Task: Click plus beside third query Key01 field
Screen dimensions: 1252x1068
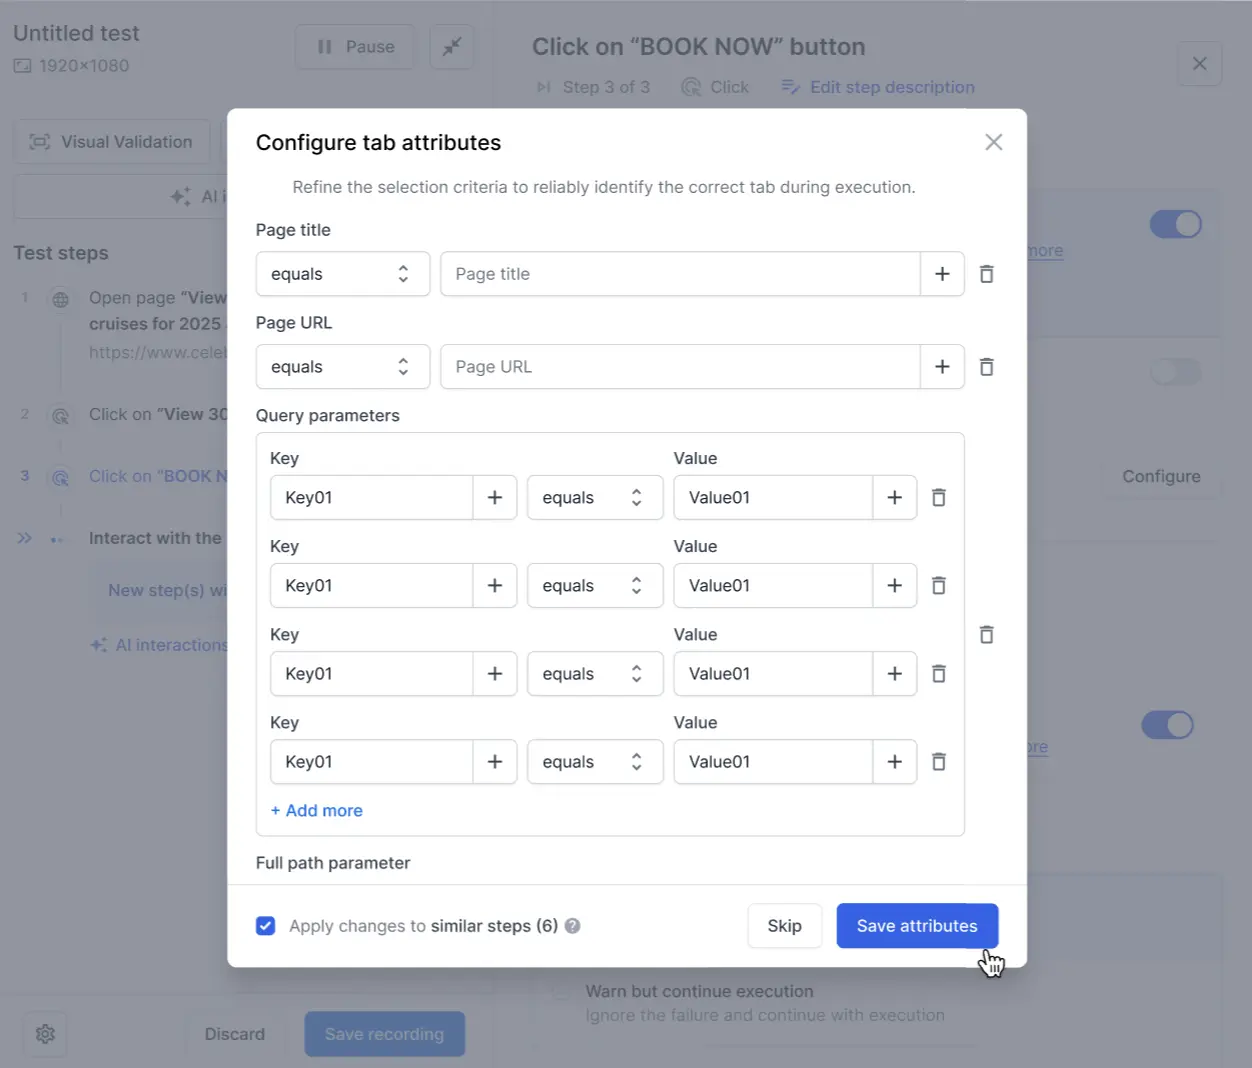Action: [495, 674]
